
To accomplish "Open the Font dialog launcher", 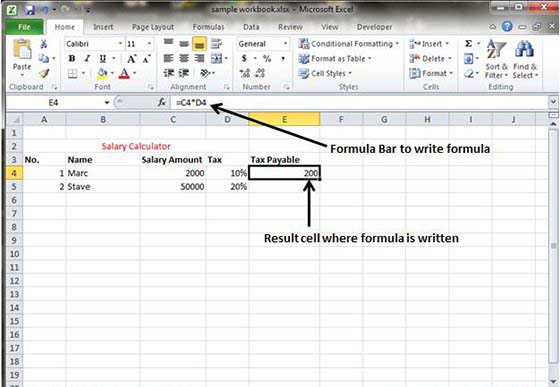I will click(x=151, y=87).
